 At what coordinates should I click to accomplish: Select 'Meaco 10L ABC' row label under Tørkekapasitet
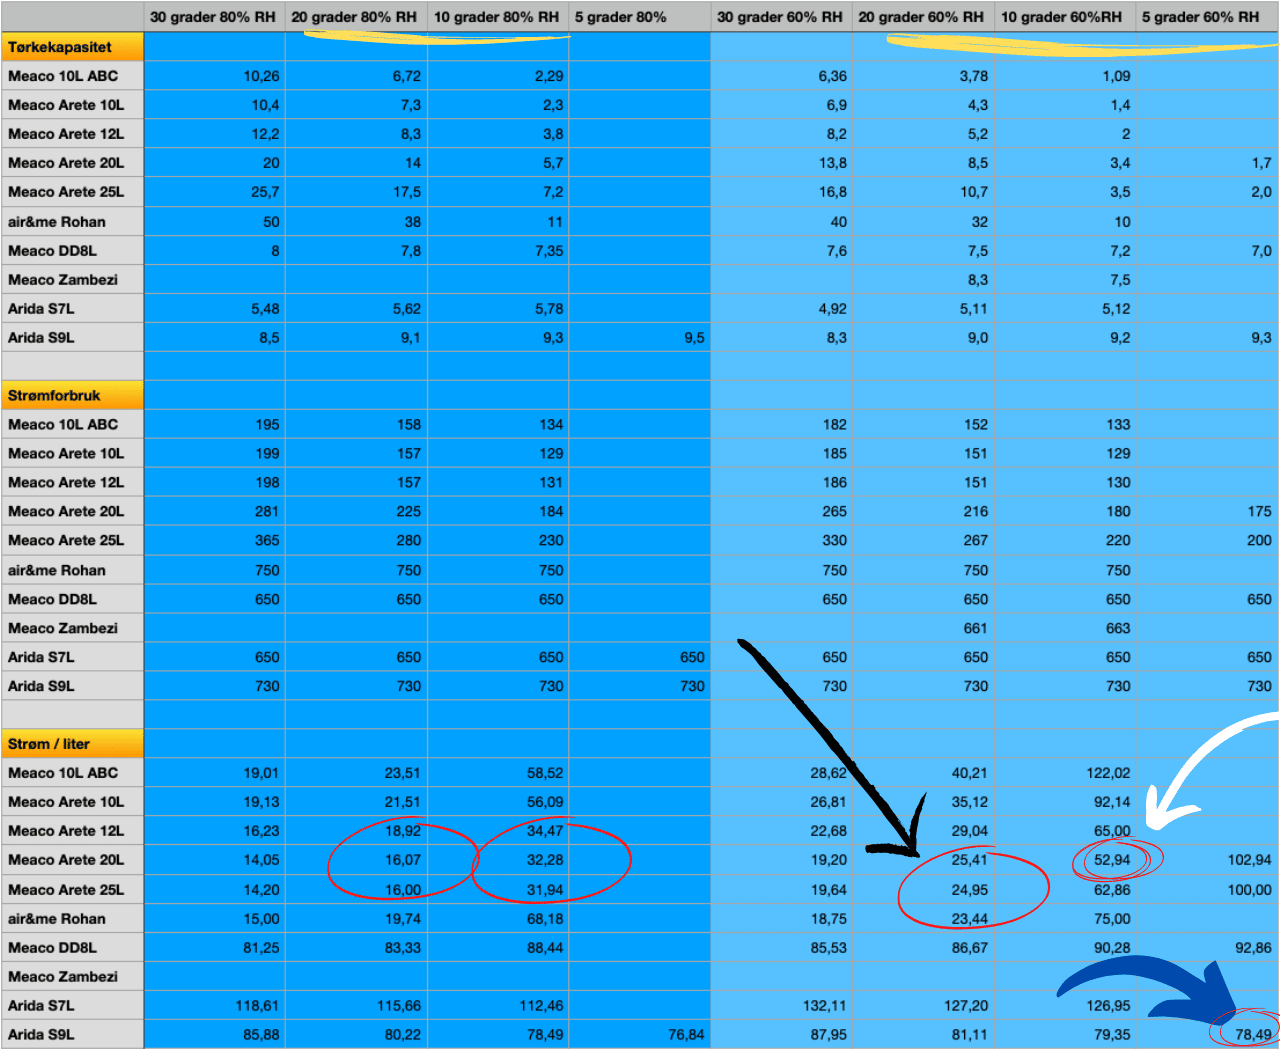(73, 76)
